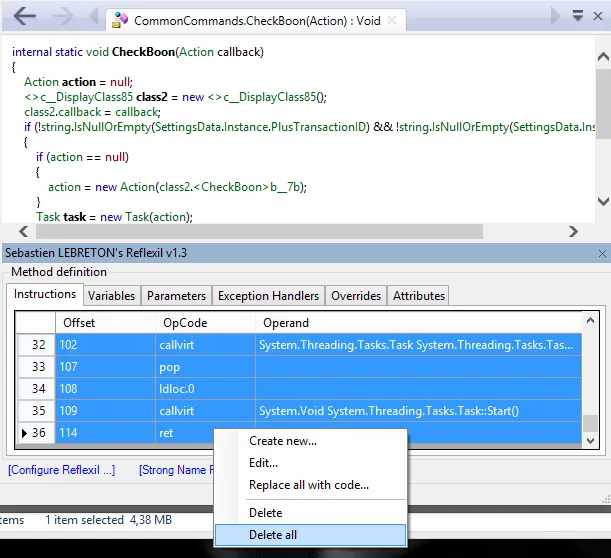Choose 'Edit...' from the context menu
The height and width of the screenshot is (558, 611).
263,463
